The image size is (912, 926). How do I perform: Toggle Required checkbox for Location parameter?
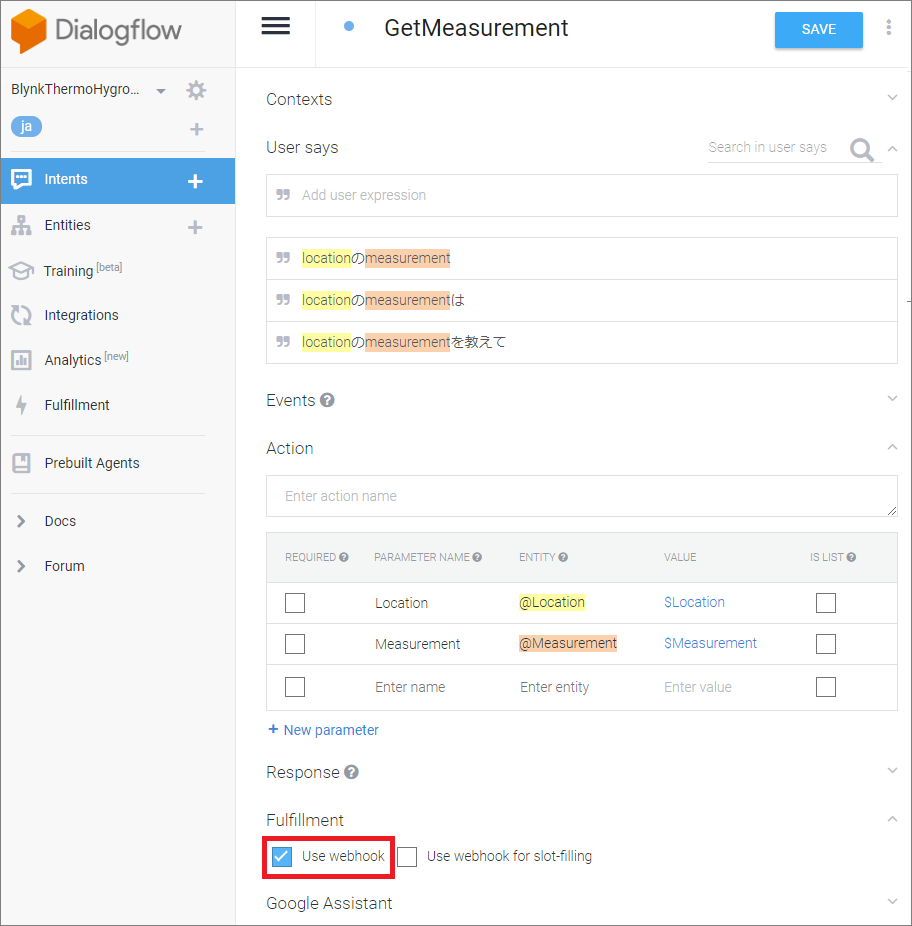pyautogui.click(x=295, y=603)
